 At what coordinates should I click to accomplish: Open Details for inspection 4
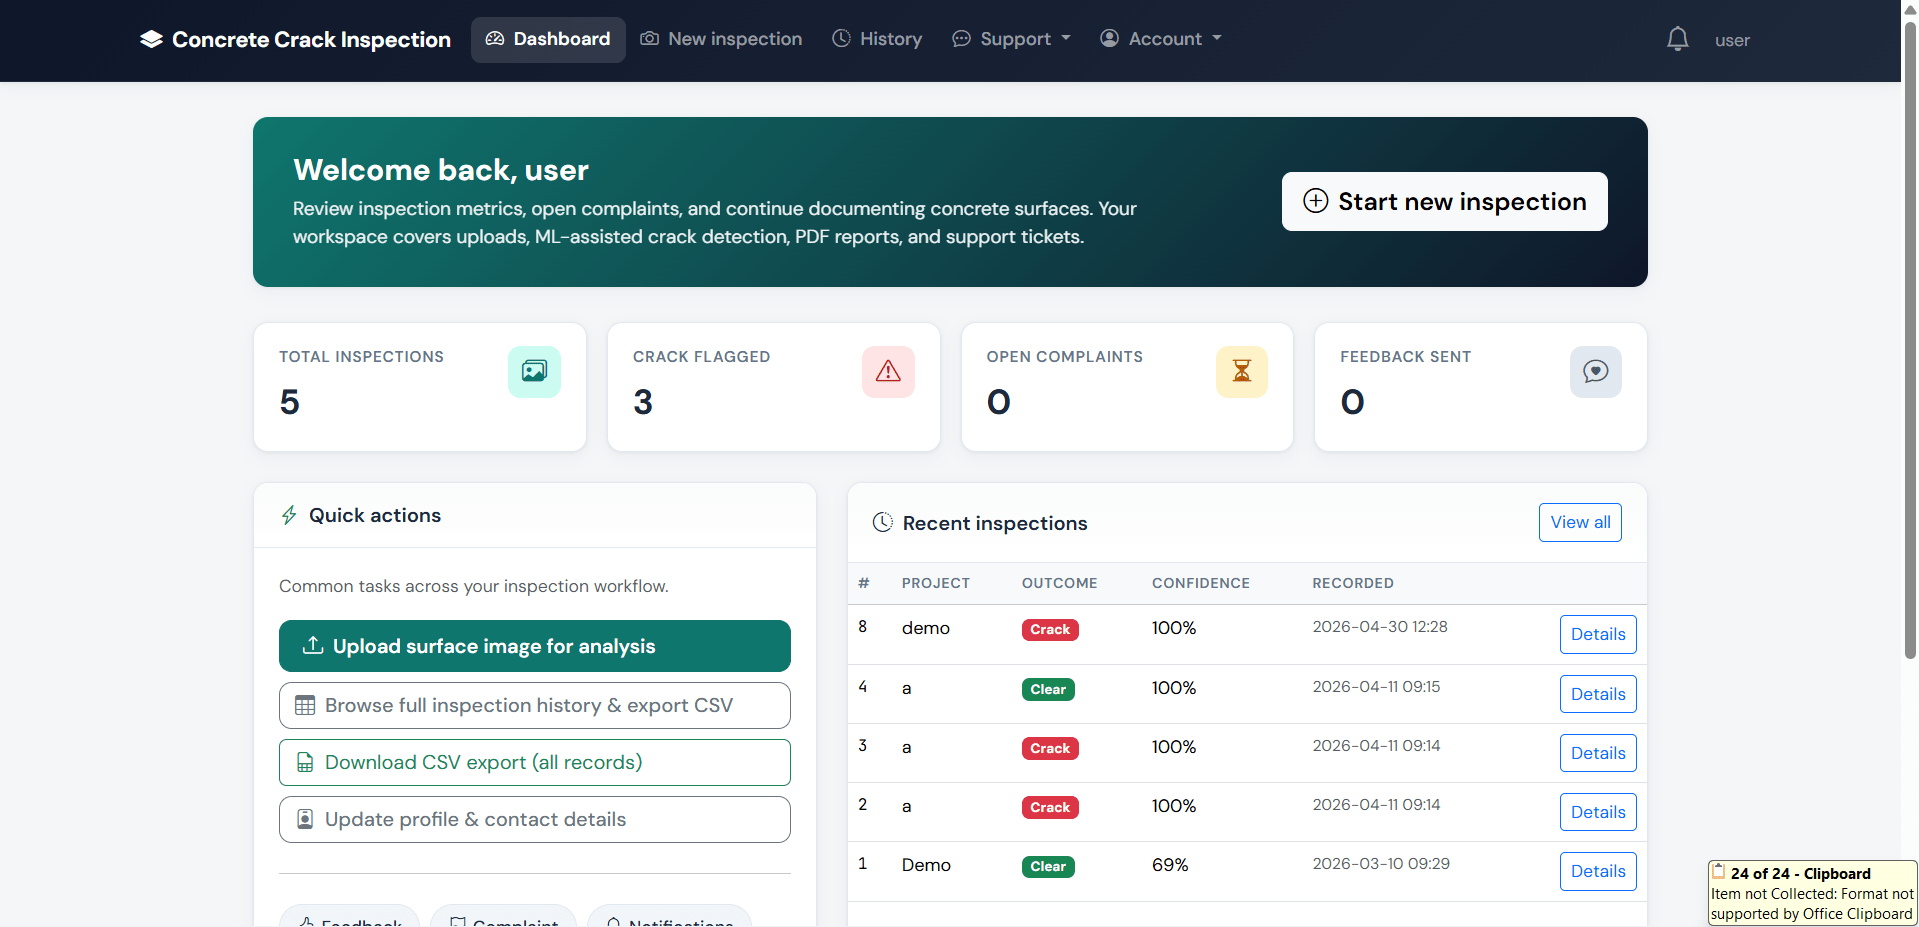point(1598,694)
